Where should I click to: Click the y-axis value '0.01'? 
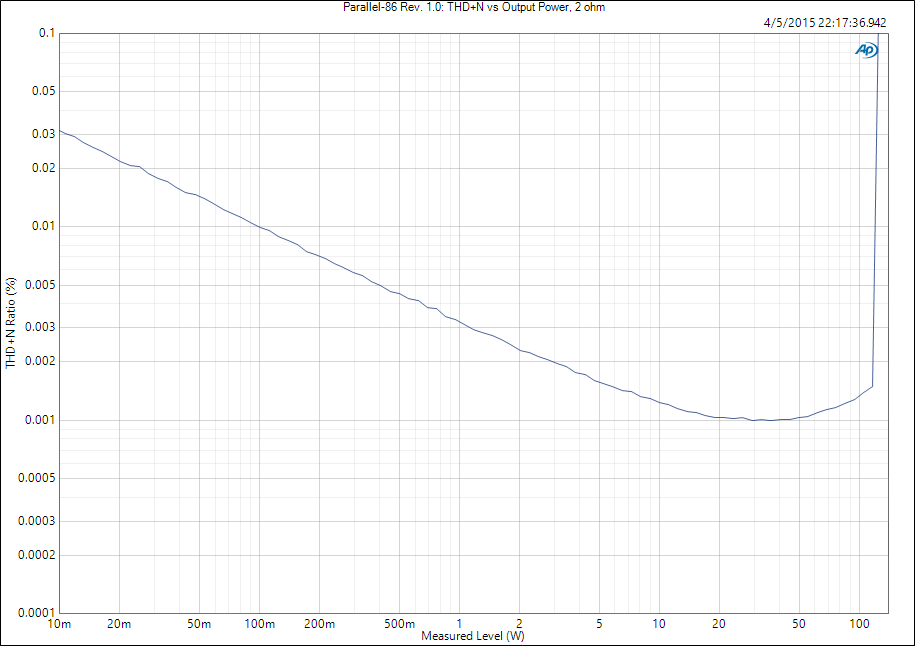pyautogui.click(x=44, y=226)
